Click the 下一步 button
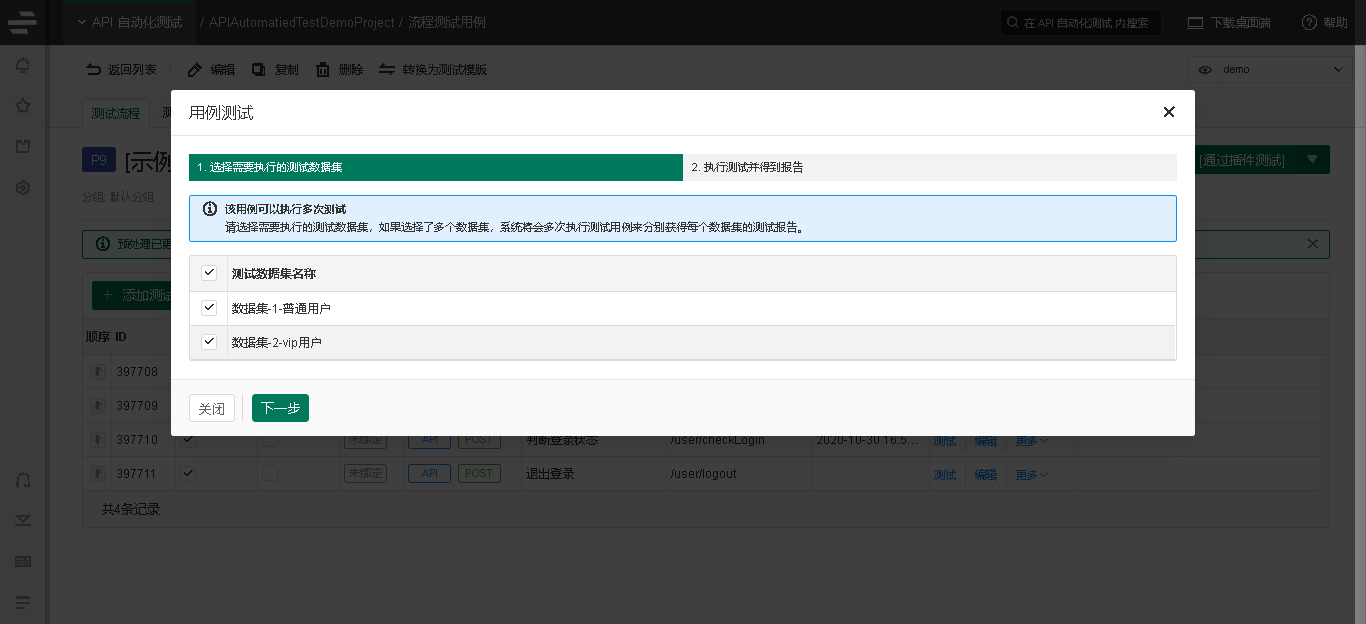This screenshot has width=1366, height=624. pos(280,408)
